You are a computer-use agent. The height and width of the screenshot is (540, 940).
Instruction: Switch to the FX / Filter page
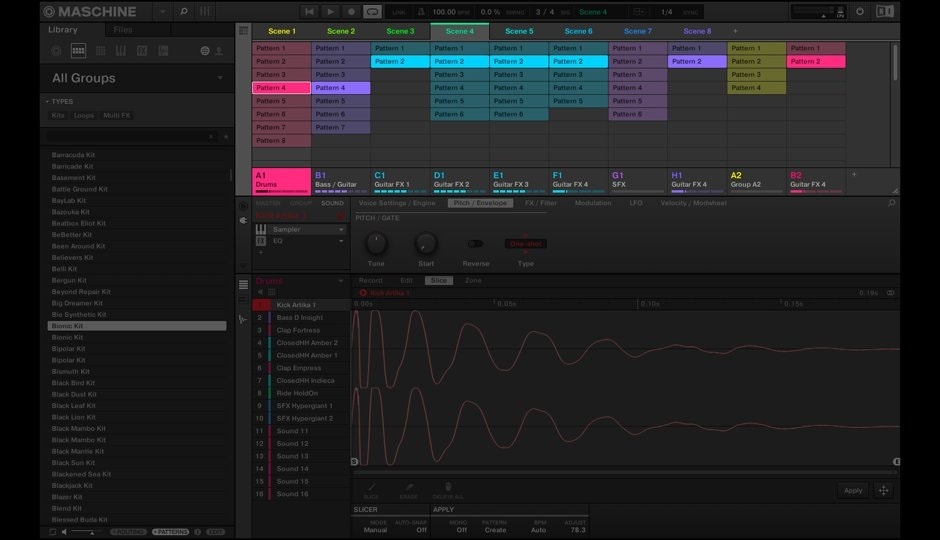[541, 203]
